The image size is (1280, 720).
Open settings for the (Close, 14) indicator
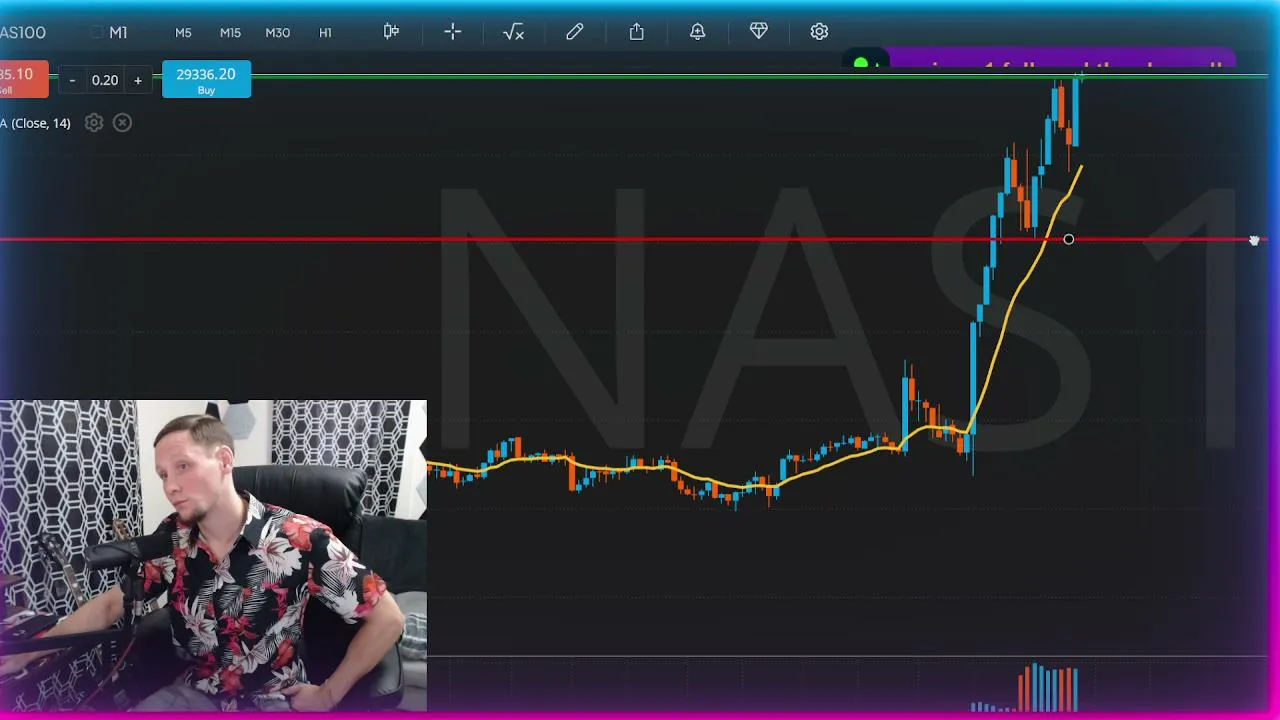[94, 123]
